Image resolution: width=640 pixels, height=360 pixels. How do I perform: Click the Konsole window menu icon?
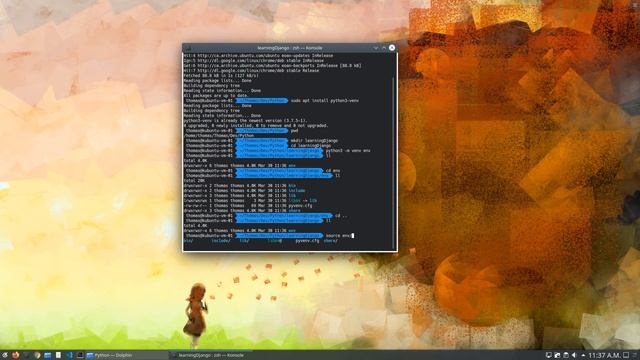coord(188,48)
